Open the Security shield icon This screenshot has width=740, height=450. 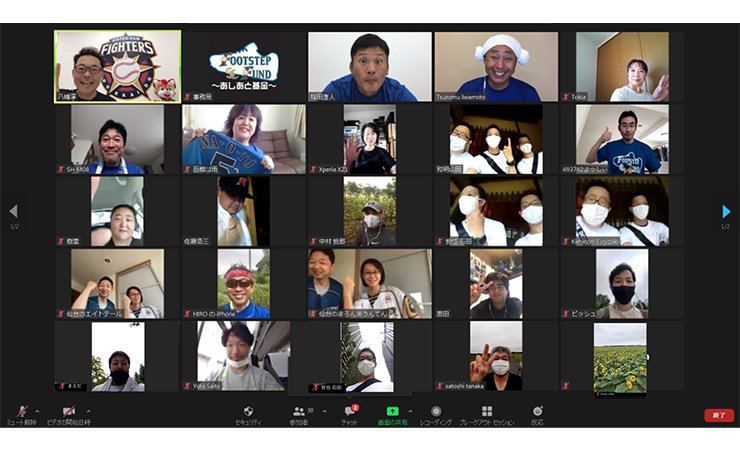[x=248, y=411]
